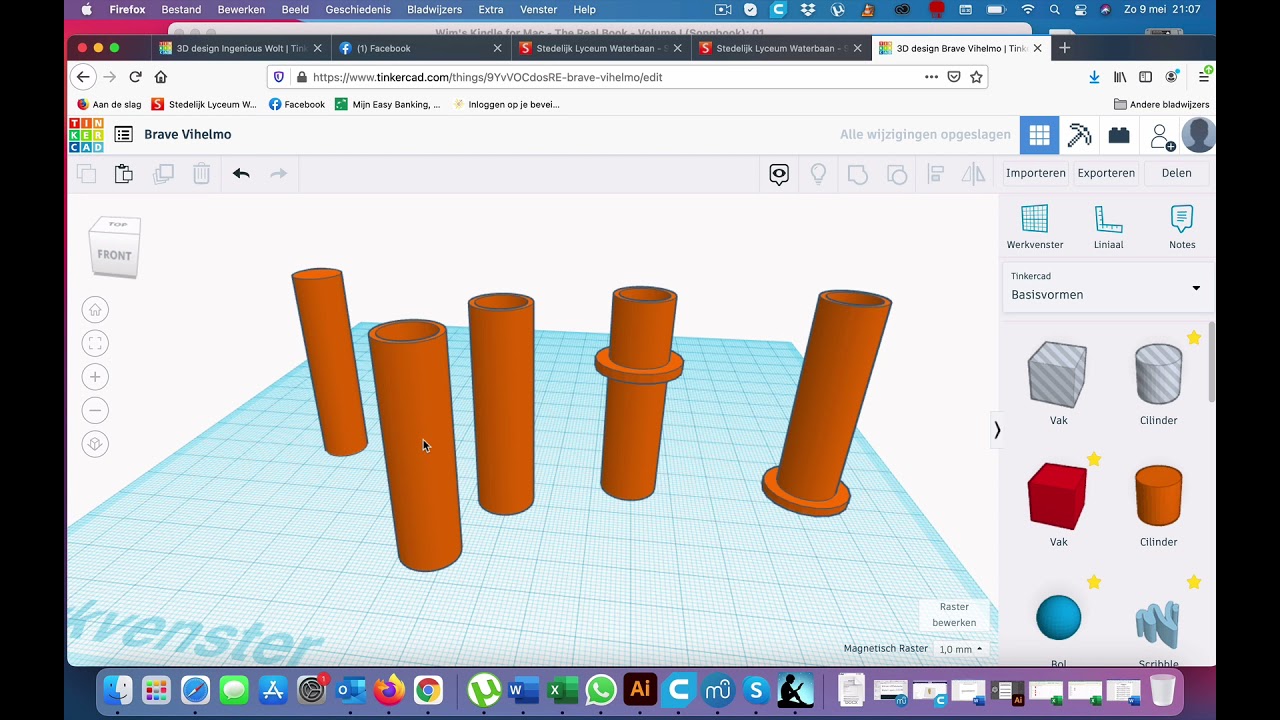Select the Notes tool
Viewport: 1280px width, 720px height.
click(1182, 227)
